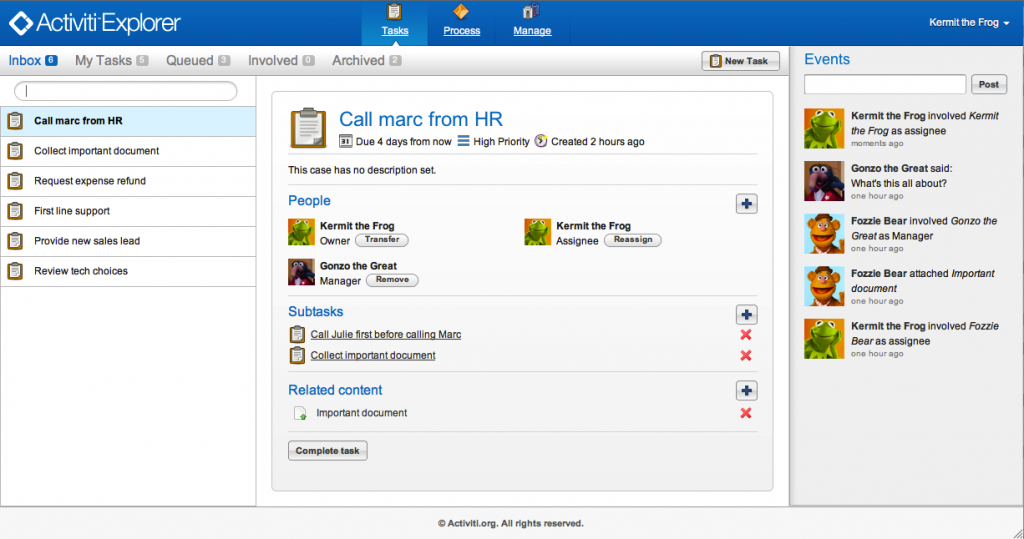The image size is (1024, 539).
Task: Click clipboard icon beside Collect important document row
Action: pos(15,151)
